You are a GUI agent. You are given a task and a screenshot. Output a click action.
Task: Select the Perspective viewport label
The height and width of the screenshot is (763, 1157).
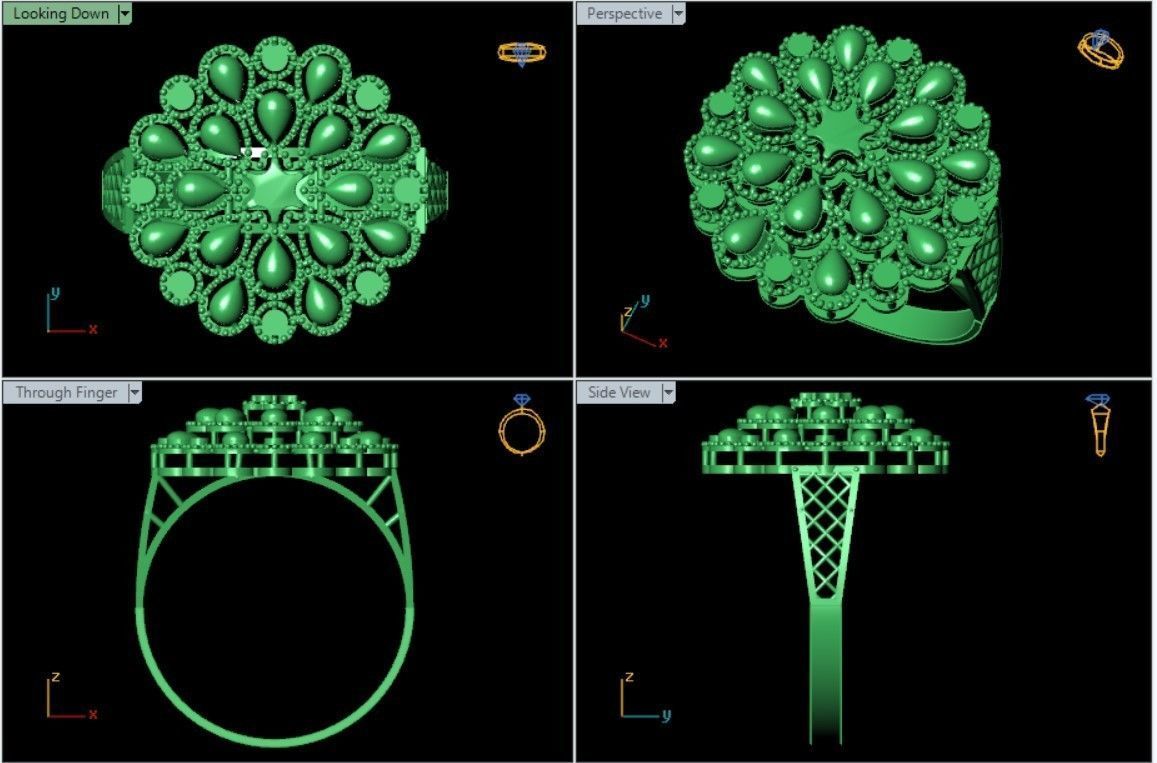pyautogui.click(x=624, y=13)
